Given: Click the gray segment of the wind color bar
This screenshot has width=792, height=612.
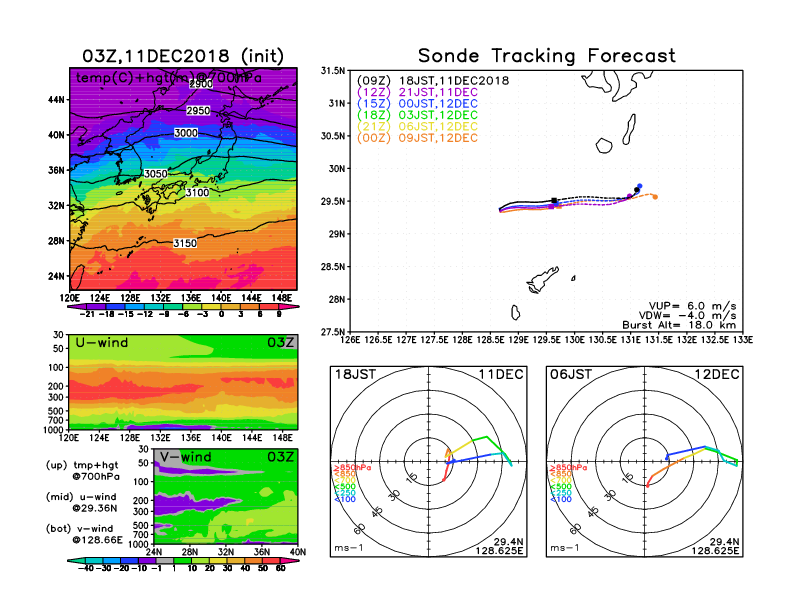Looking at the screenshot, I should (x=165, y=561).
